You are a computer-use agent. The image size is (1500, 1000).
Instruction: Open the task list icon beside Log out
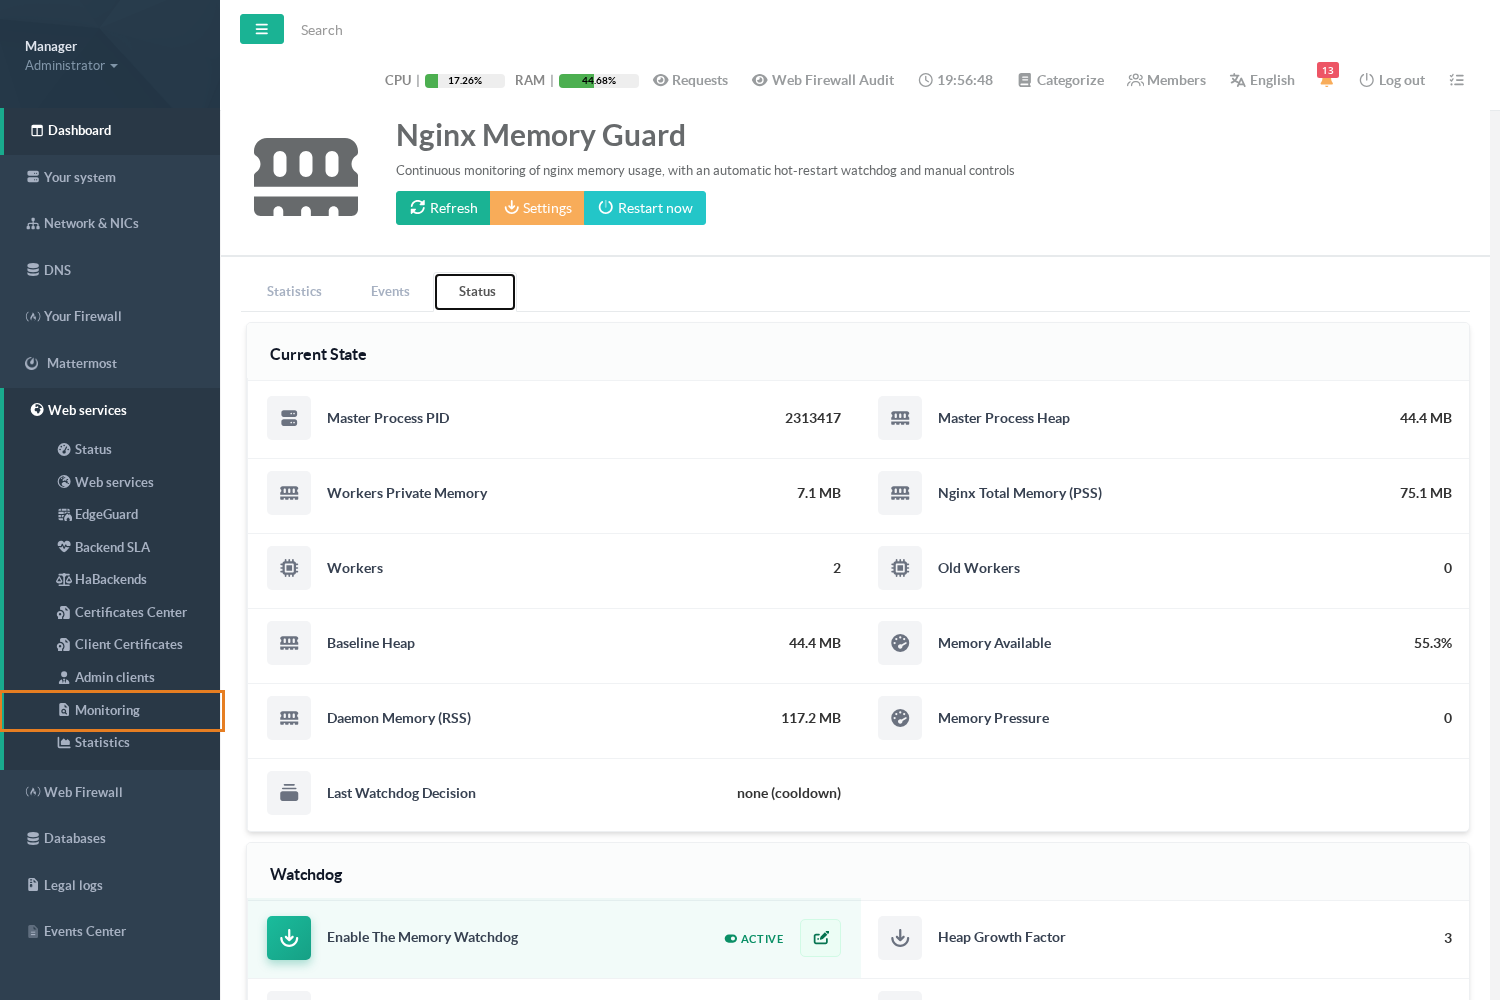coord(1457,80)
